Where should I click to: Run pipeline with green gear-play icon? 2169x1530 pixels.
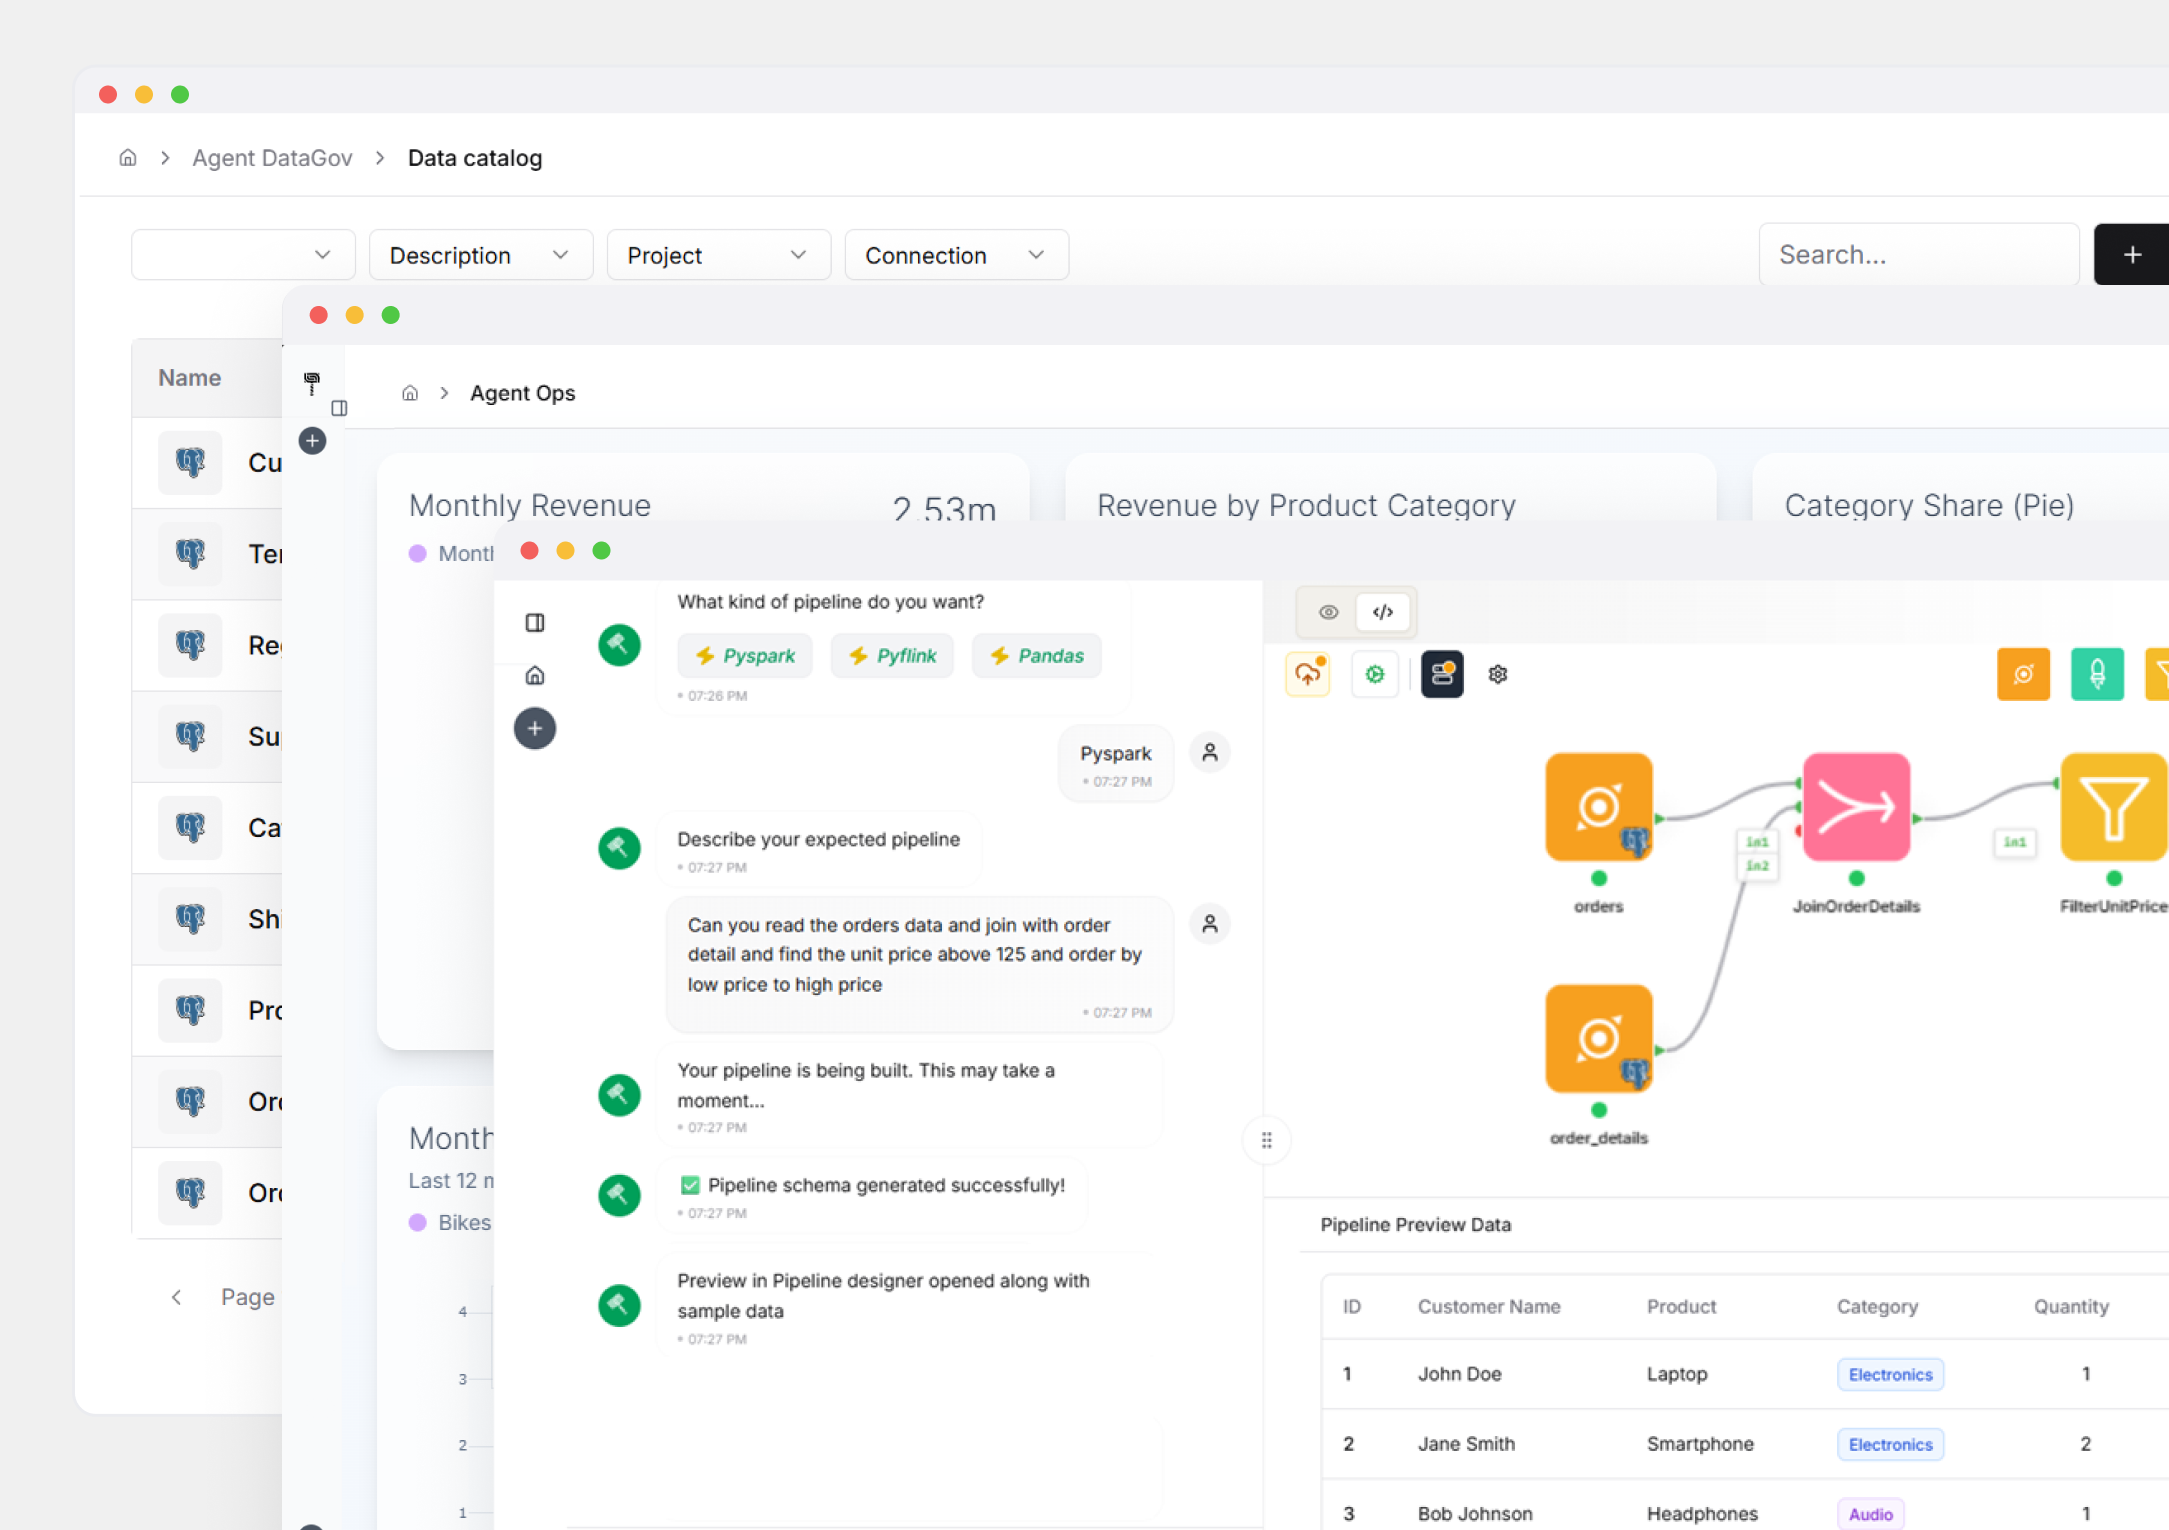click(1375, 674)
